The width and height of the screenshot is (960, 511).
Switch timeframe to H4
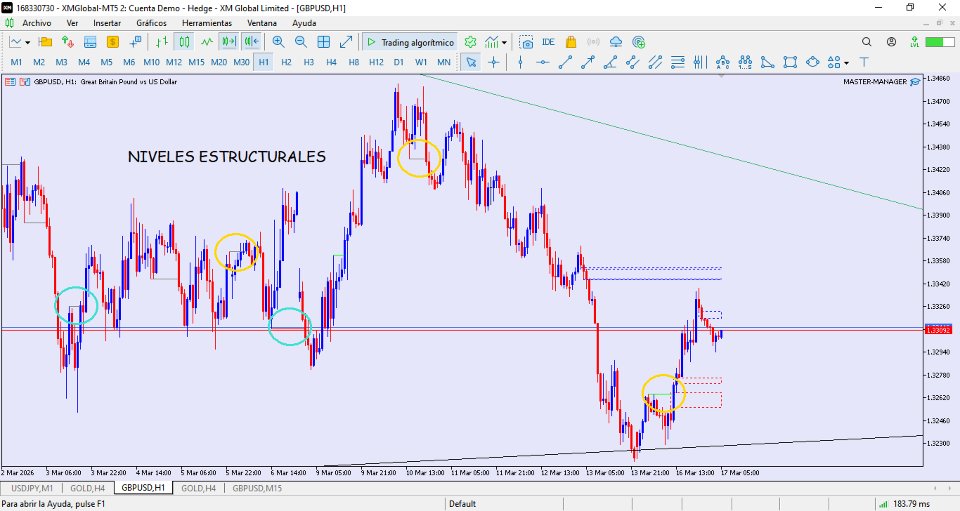pyautogui.click(x=331, y=62)
